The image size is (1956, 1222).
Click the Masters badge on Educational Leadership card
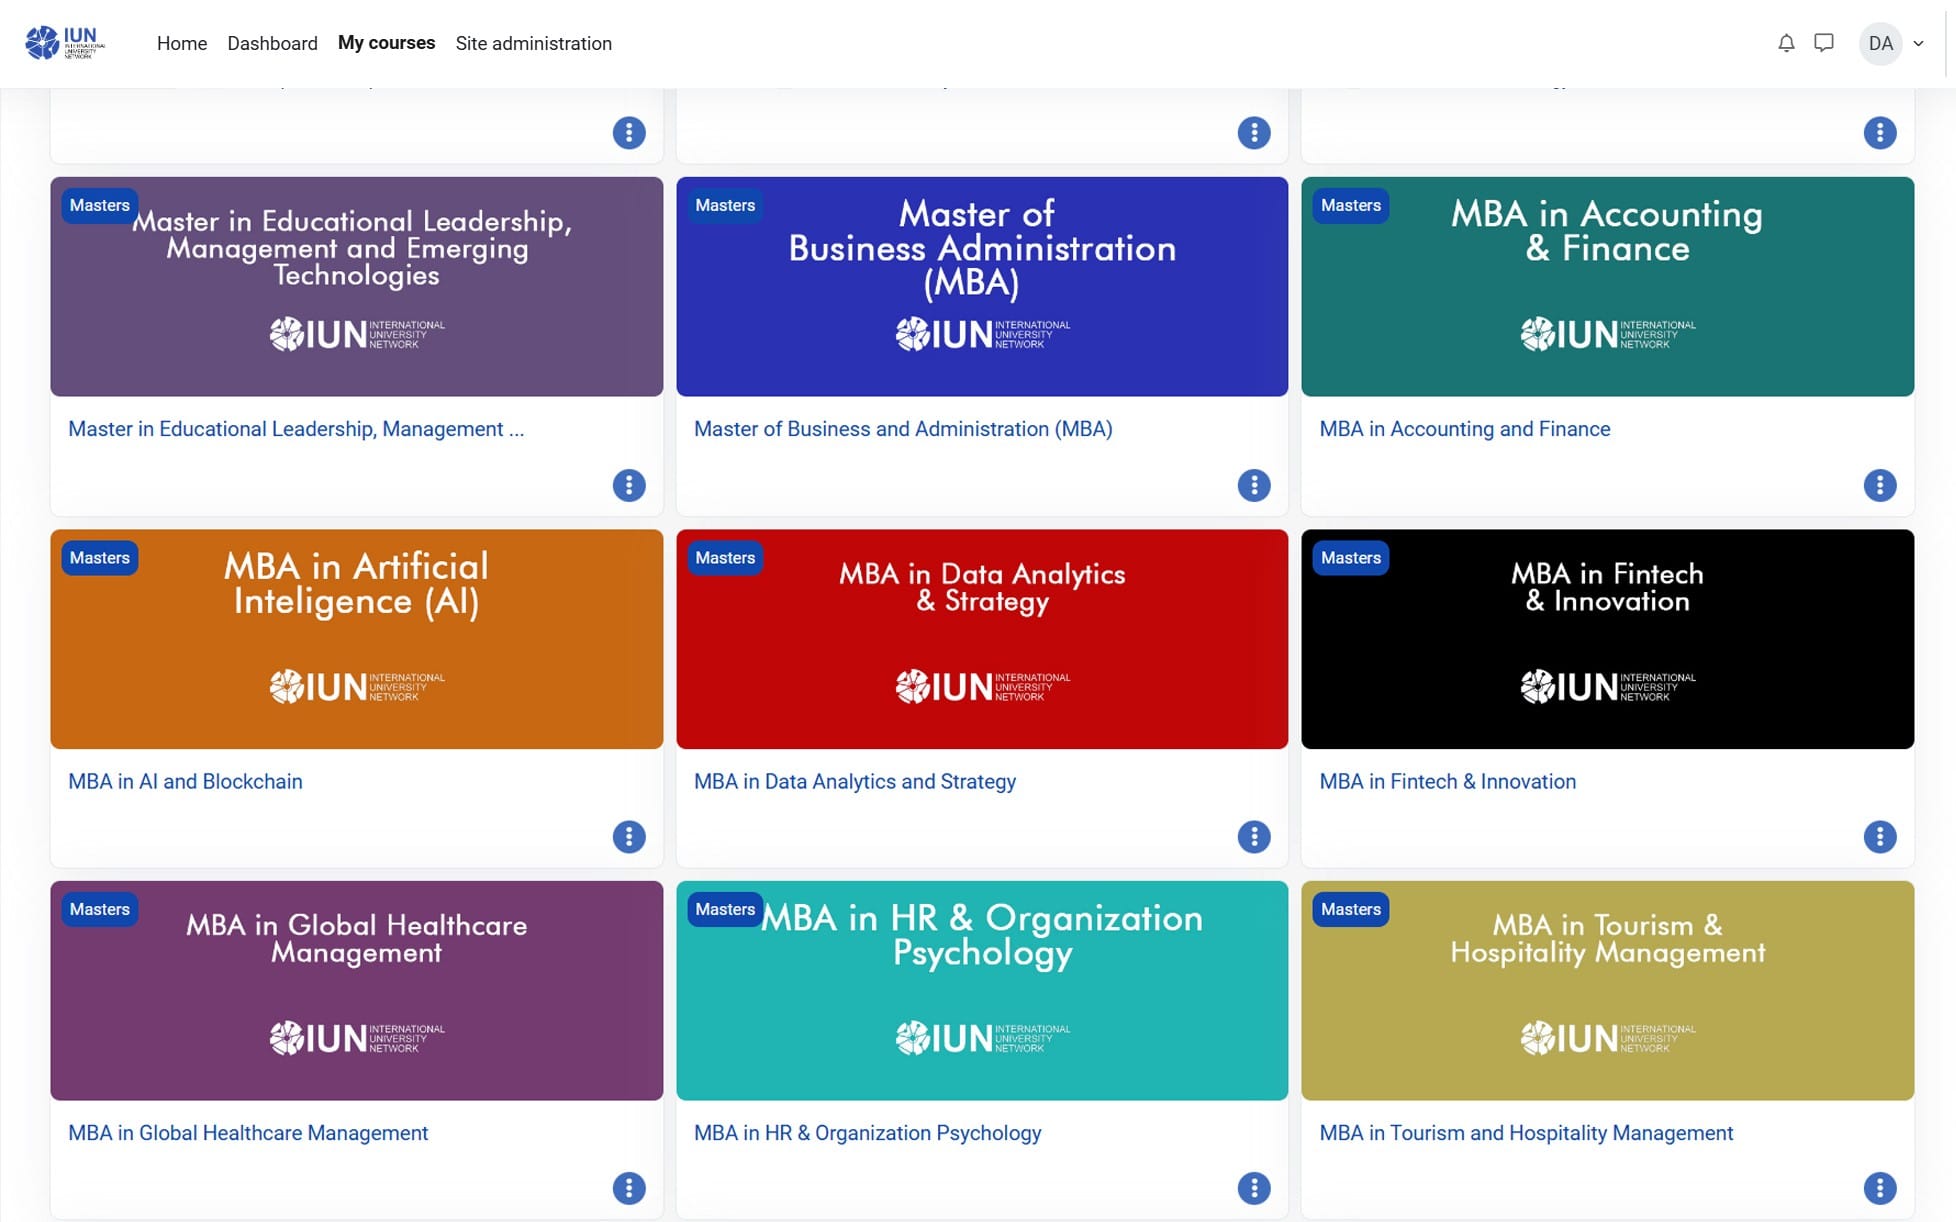pos(100,205)
